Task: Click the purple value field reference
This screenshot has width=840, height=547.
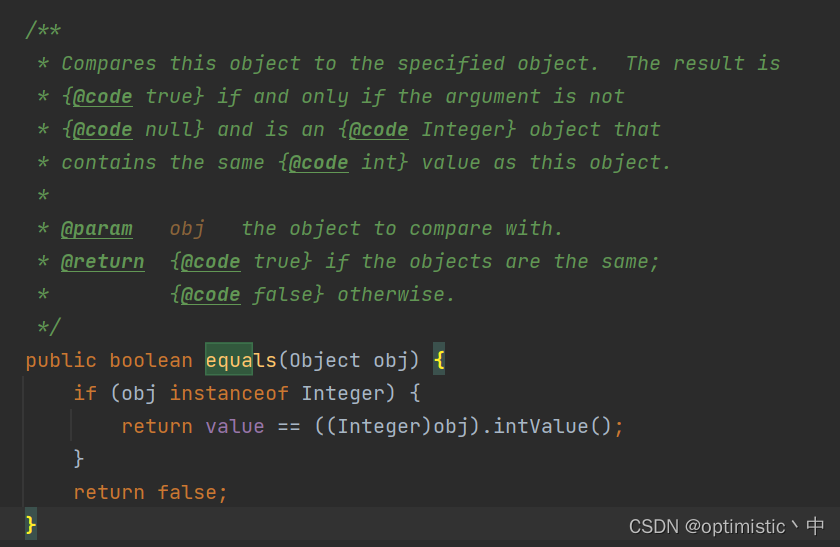Action: 235,426
